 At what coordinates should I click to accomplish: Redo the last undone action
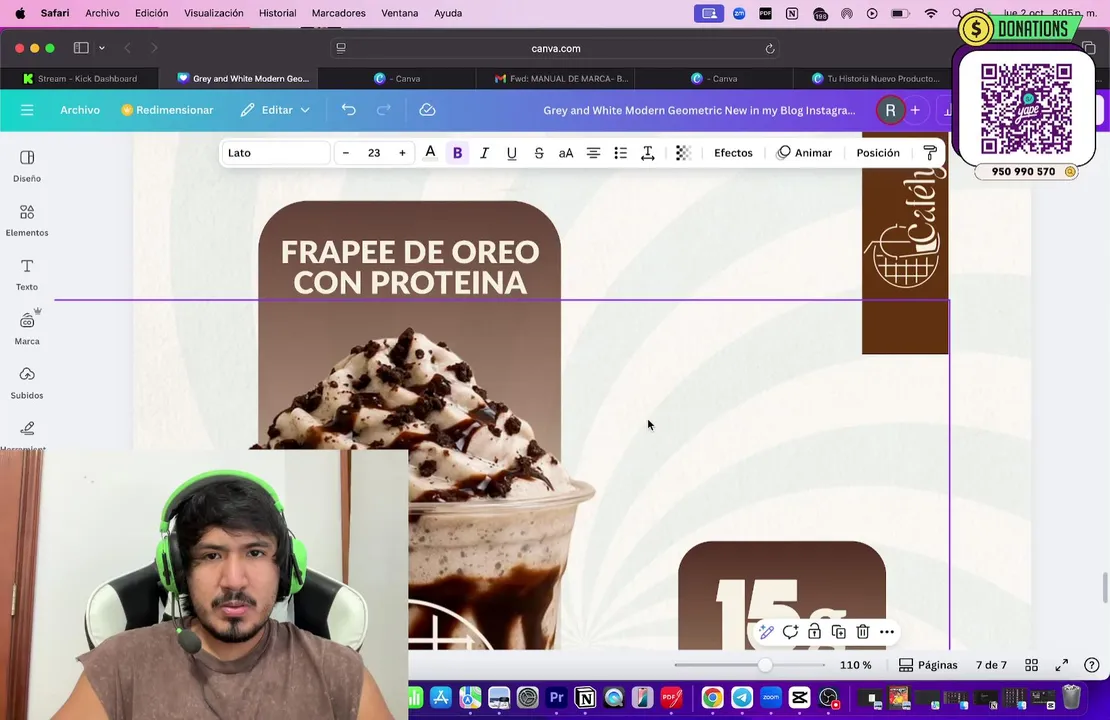383,110
